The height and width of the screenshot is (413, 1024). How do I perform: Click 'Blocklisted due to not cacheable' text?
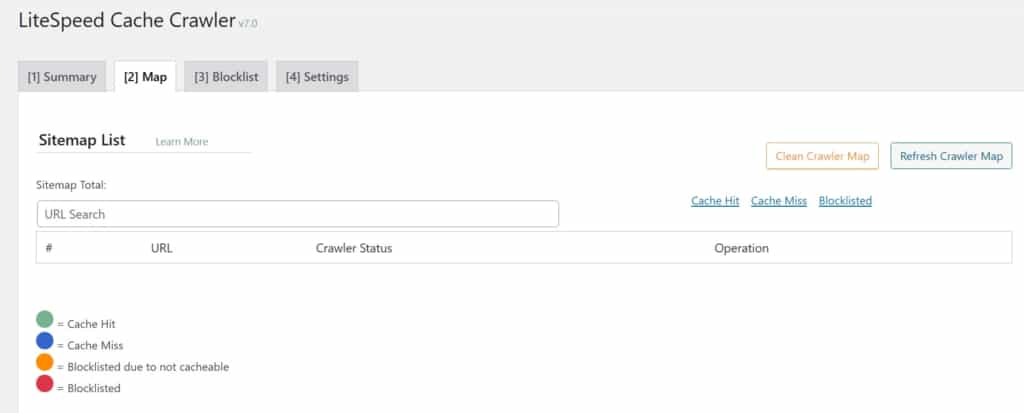point(148,367)
